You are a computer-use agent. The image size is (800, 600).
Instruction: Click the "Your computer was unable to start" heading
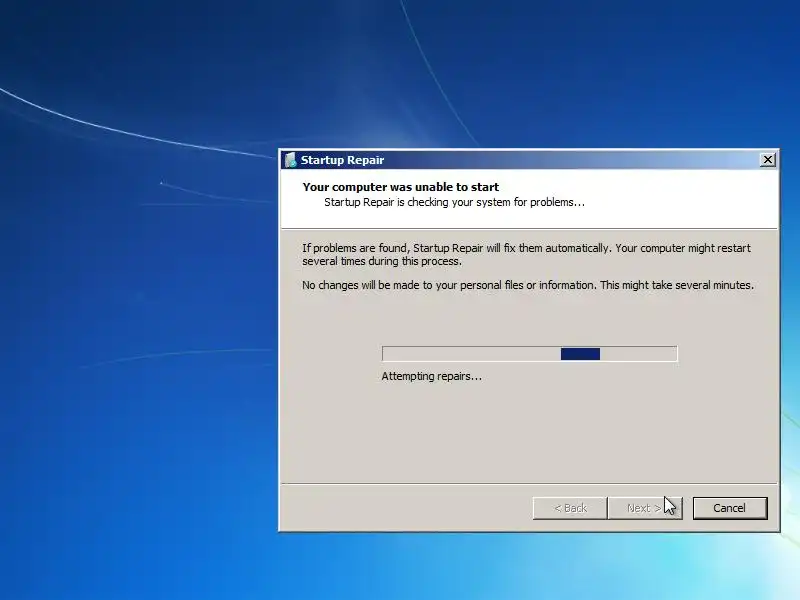coord(401,187)
